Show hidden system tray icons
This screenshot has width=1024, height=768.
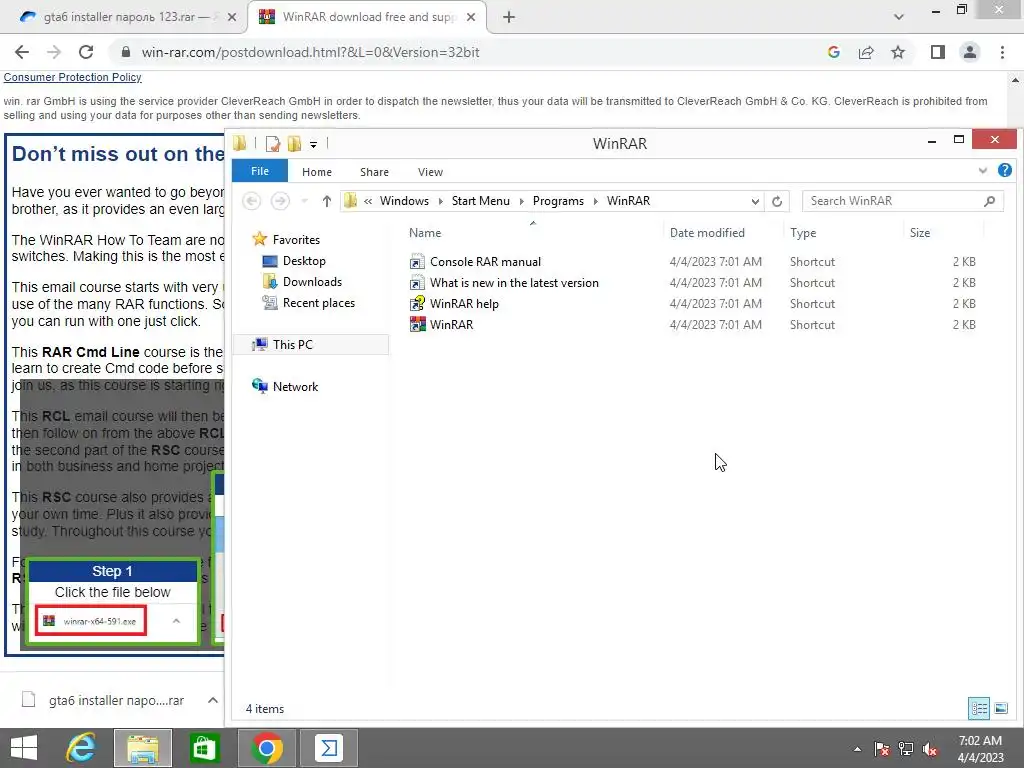click(857, 749)
